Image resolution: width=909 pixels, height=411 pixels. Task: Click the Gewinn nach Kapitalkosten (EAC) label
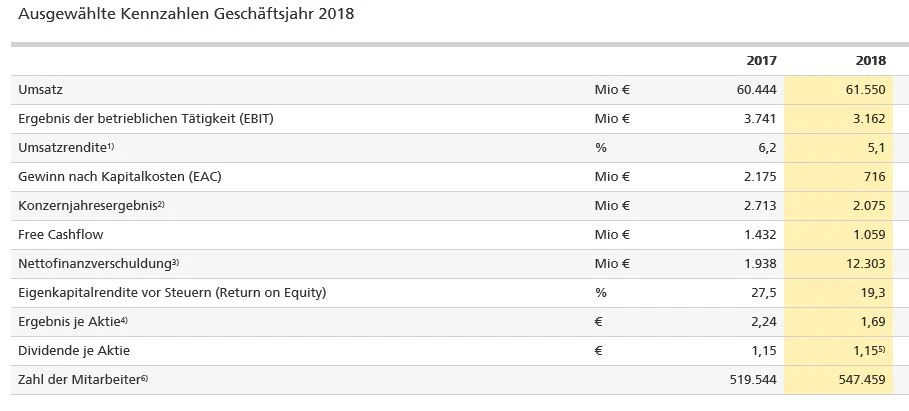120,177
